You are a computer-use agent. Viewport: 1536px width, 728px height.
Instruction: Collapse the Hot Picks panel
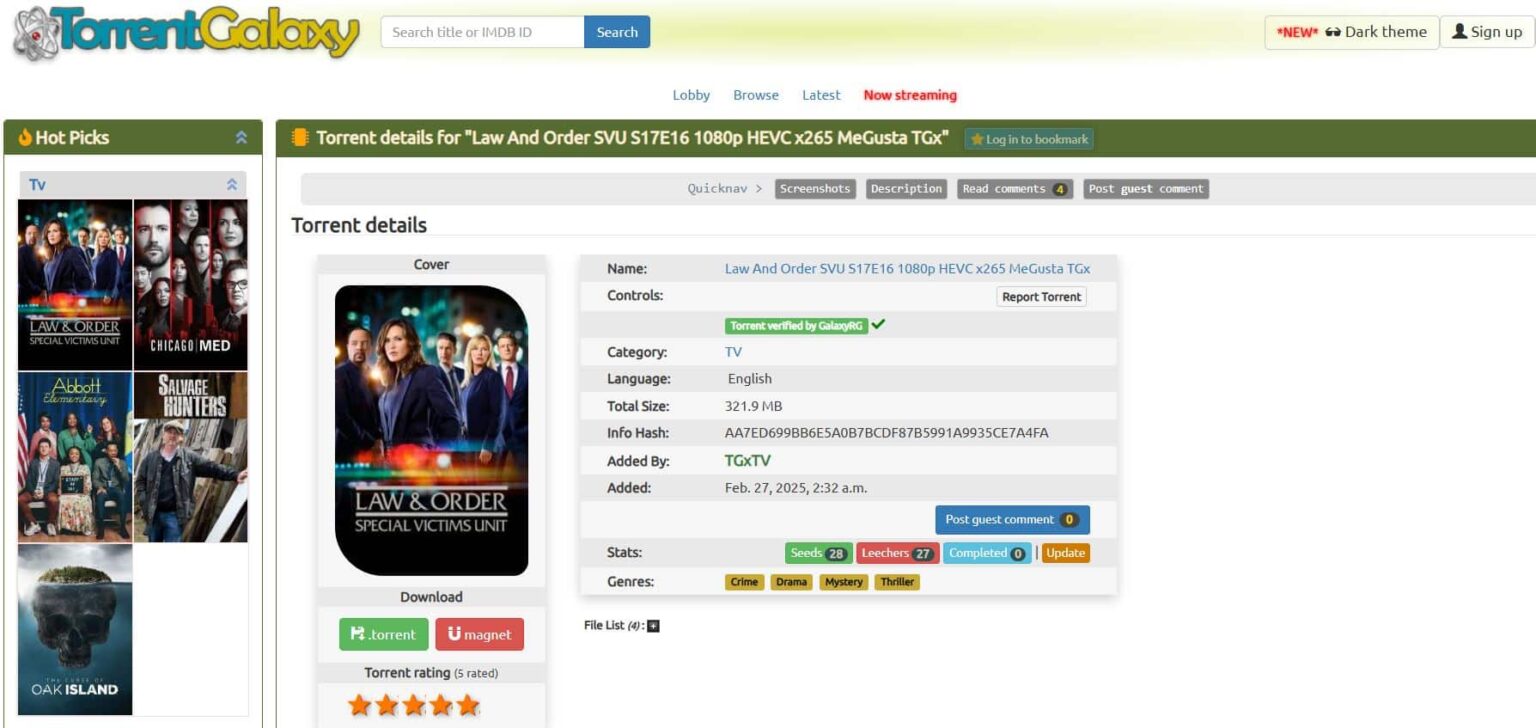click(x=241, y=137)
